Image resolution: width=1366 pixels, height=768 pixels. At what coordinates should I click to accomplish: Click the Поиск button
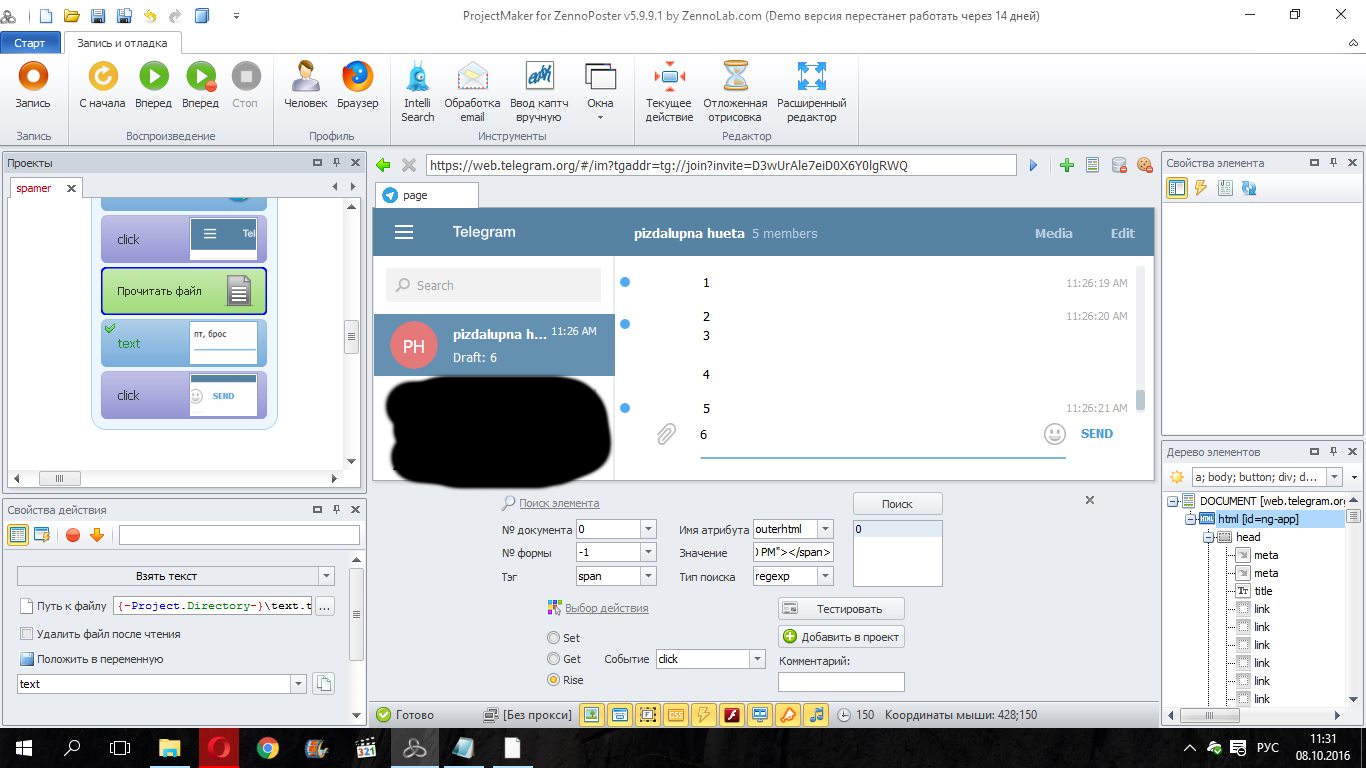(897, 504)
